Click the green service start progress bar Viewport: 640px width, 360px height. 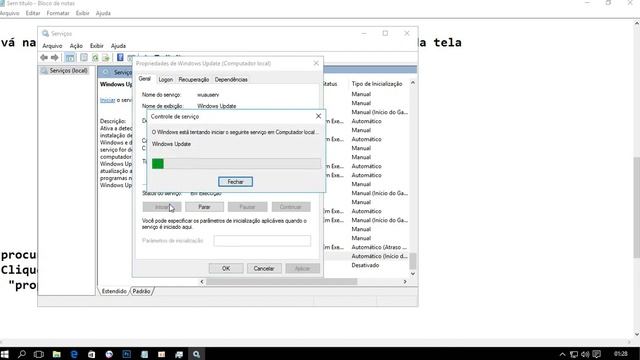236,164
